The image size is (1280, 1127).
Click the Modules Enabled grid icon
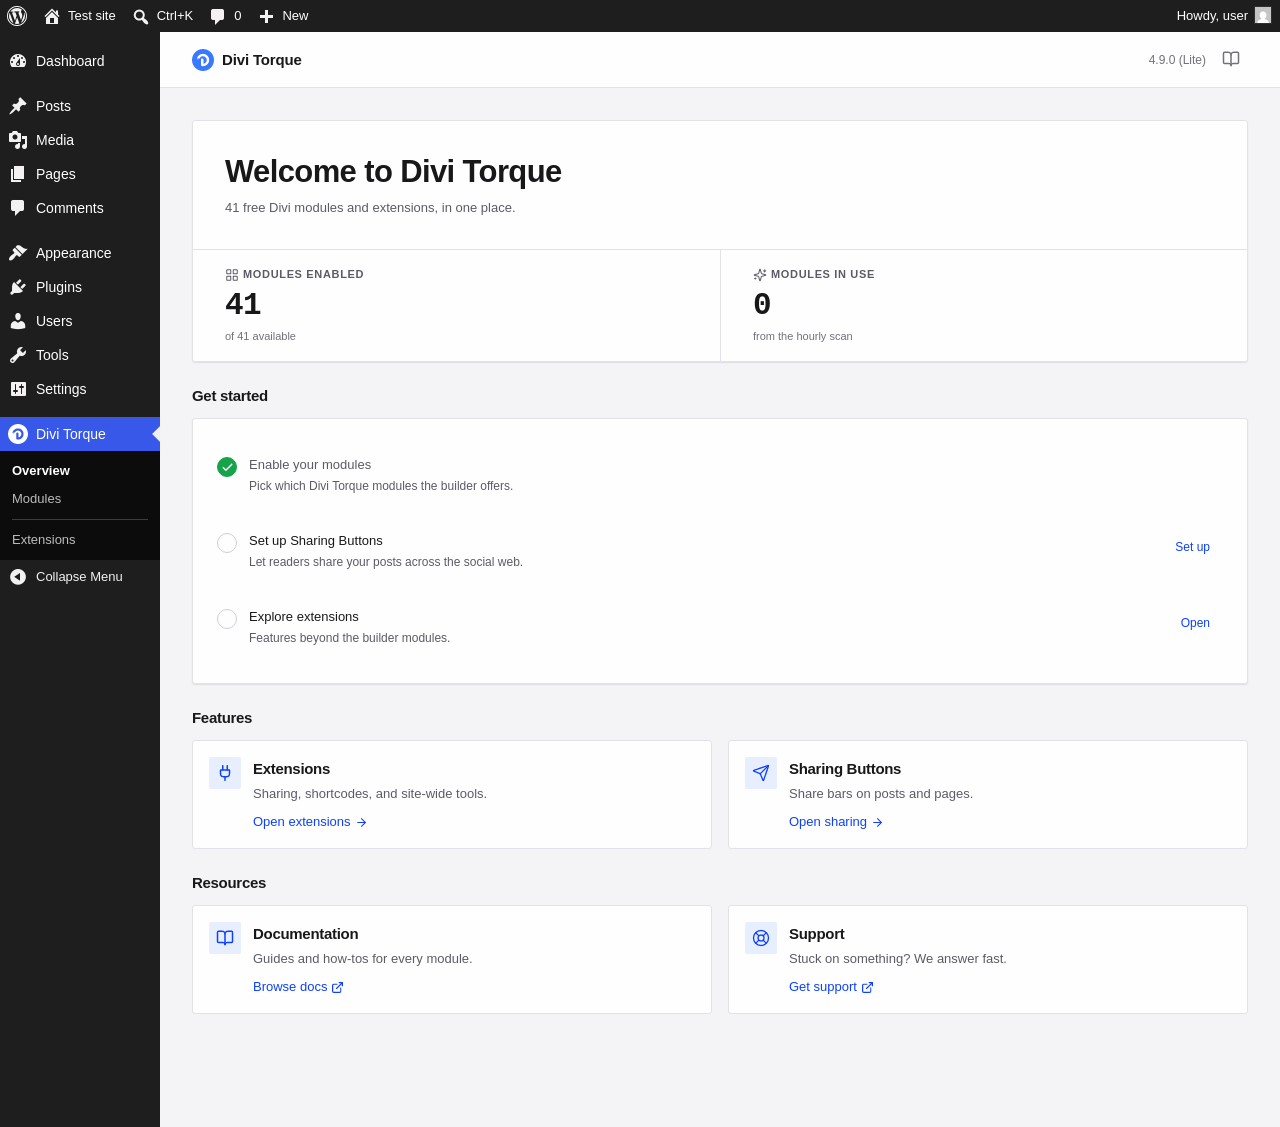[x=232, y=275]
